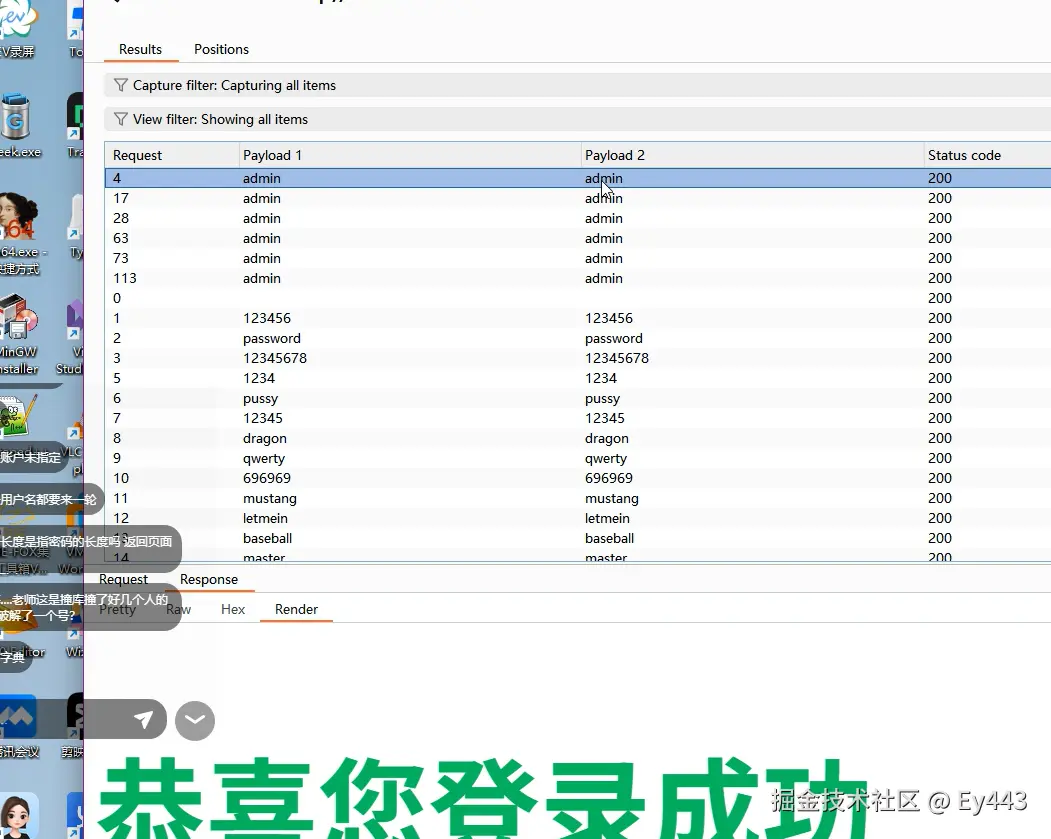Click Payload 1 'admin' in request 113 row
1051x839 pixels.
pos(261,278)
